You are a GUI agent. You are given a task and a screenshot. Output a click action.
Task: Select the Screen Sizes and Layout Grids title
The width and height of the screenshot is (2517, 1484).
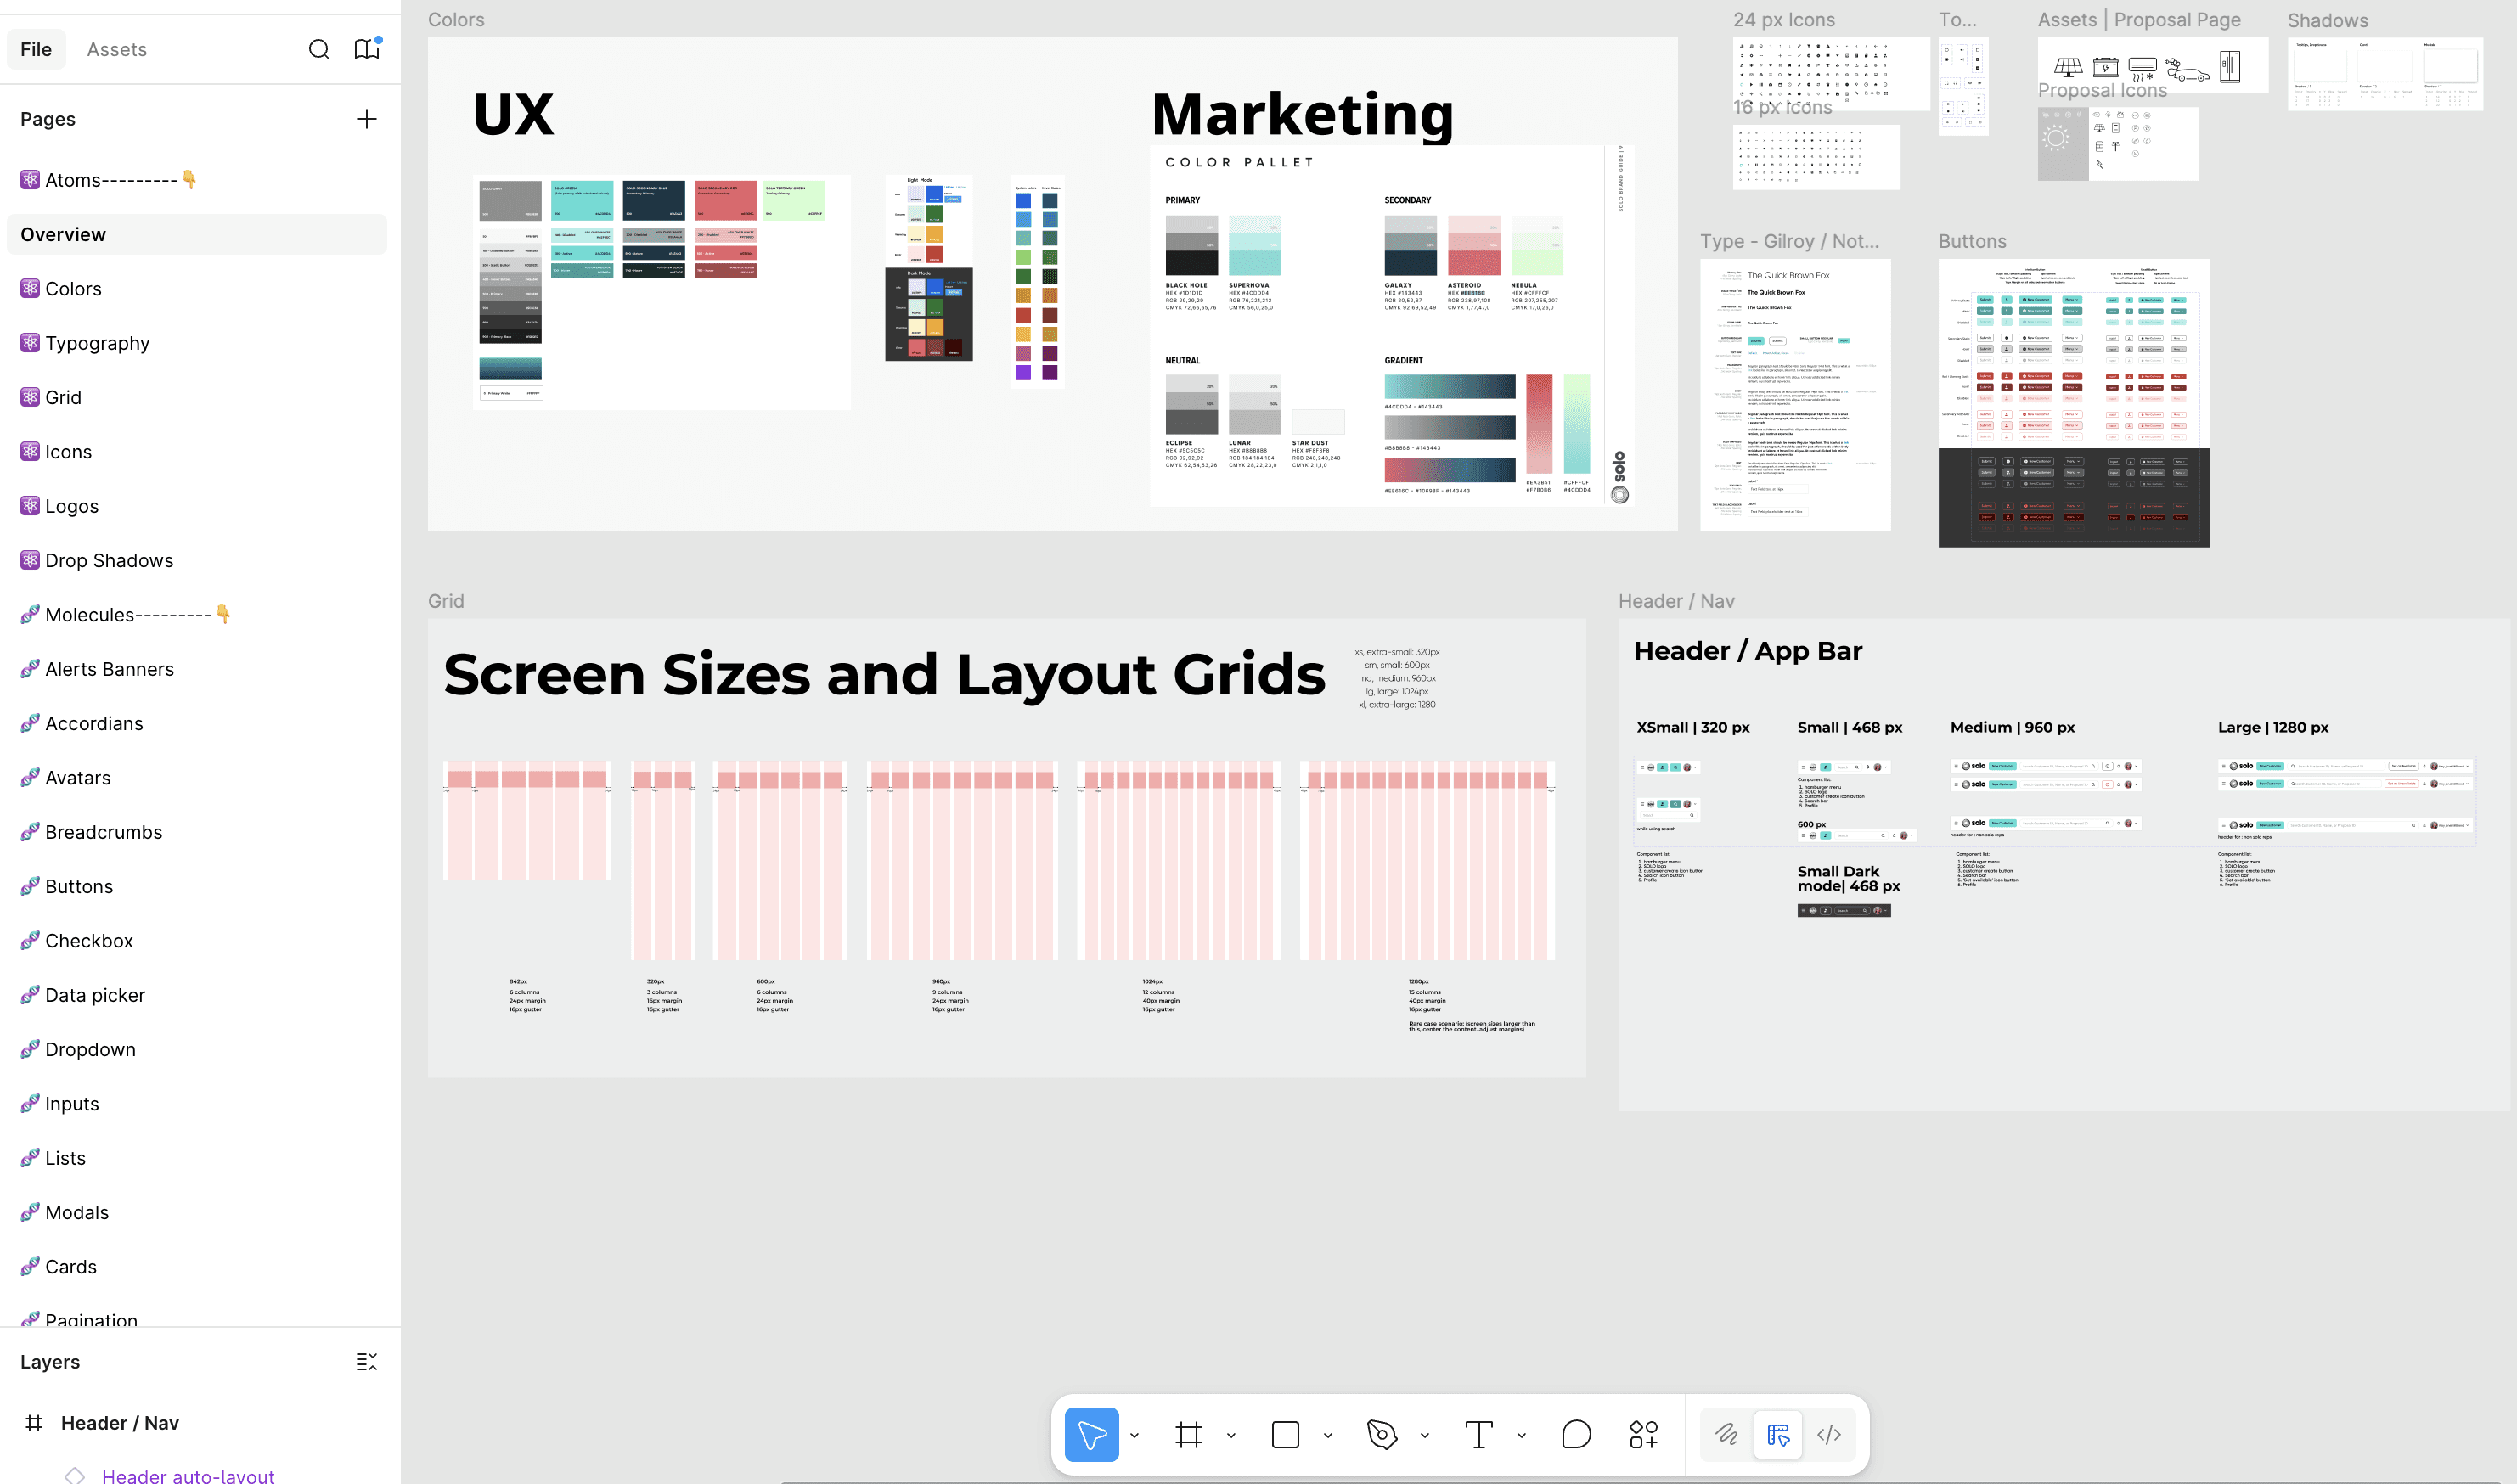(x=884, y=675)
